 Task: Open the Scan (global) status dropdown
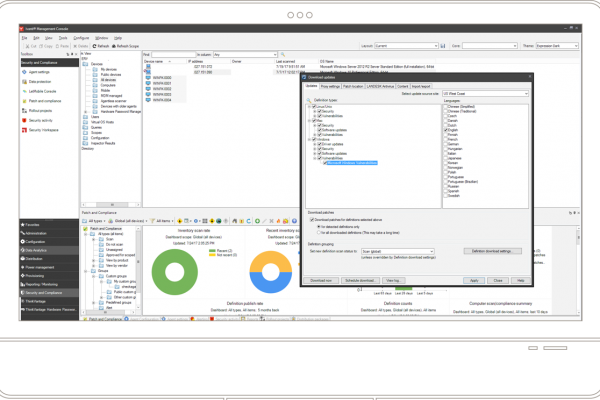click(x=398, y=251)
